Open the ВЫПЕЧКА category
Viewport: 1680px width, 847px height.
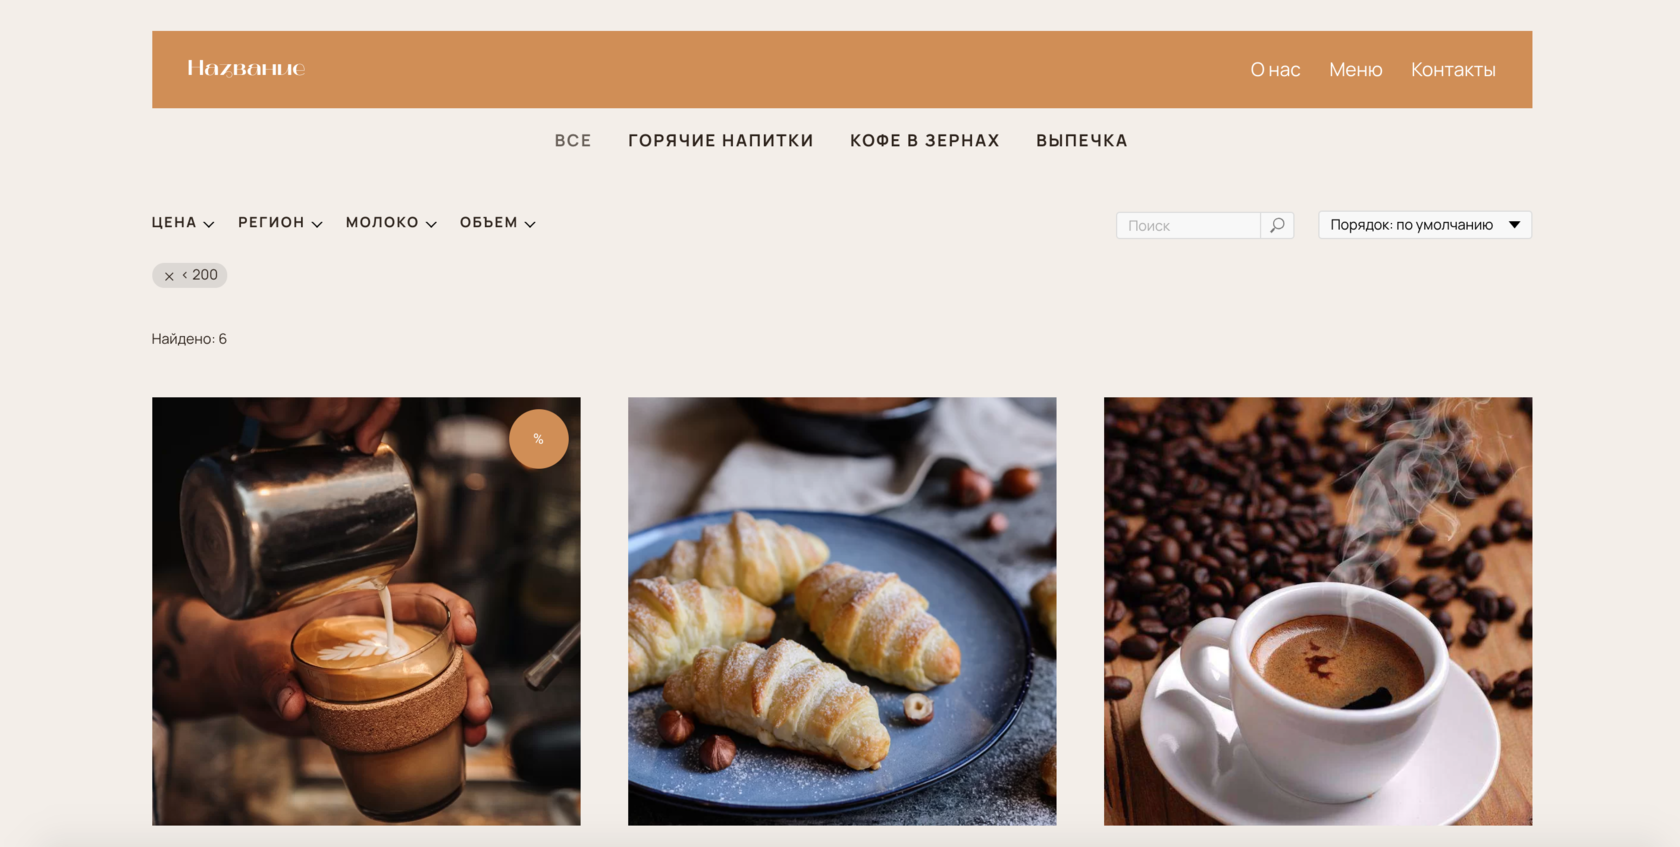tap(1082, 141)
